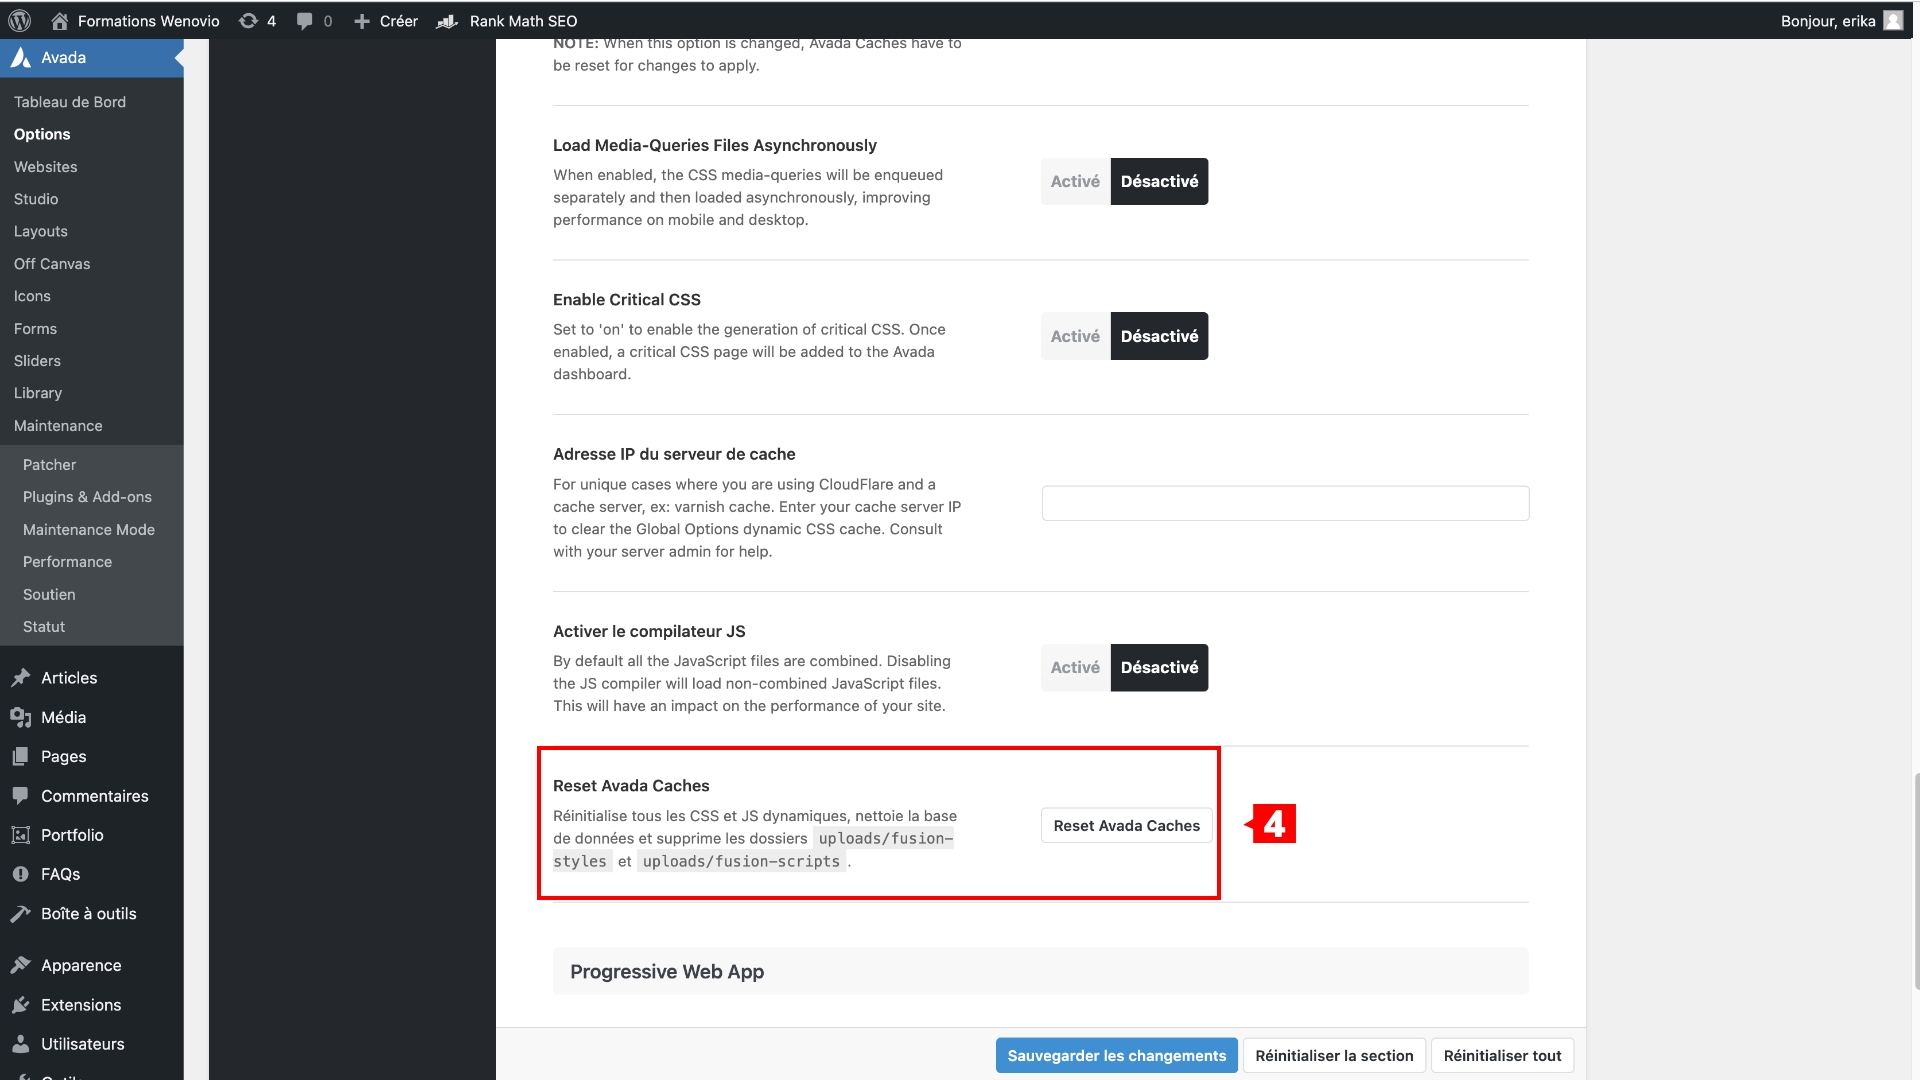The width and height of the screenshot is (1920, 1080).
Task: Click the Portfolio icon in sidebar
Action: (x=21, y=835)
